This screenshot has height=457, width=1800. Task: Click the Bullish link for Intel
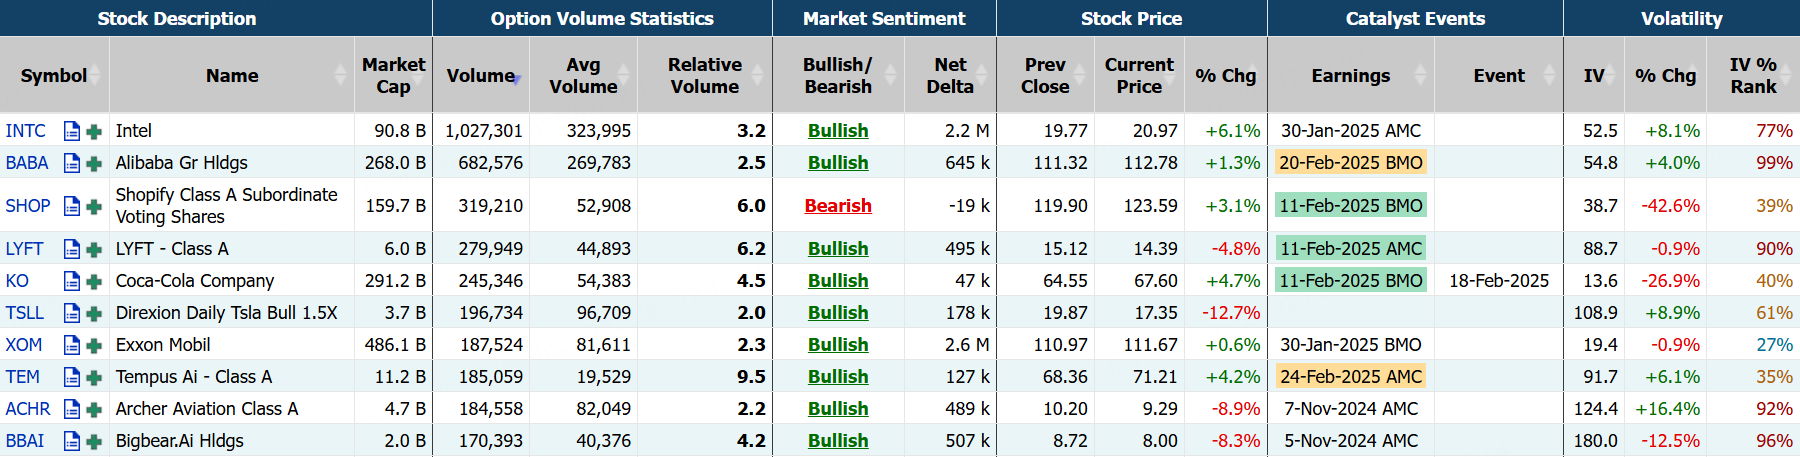tap(838, 131)
